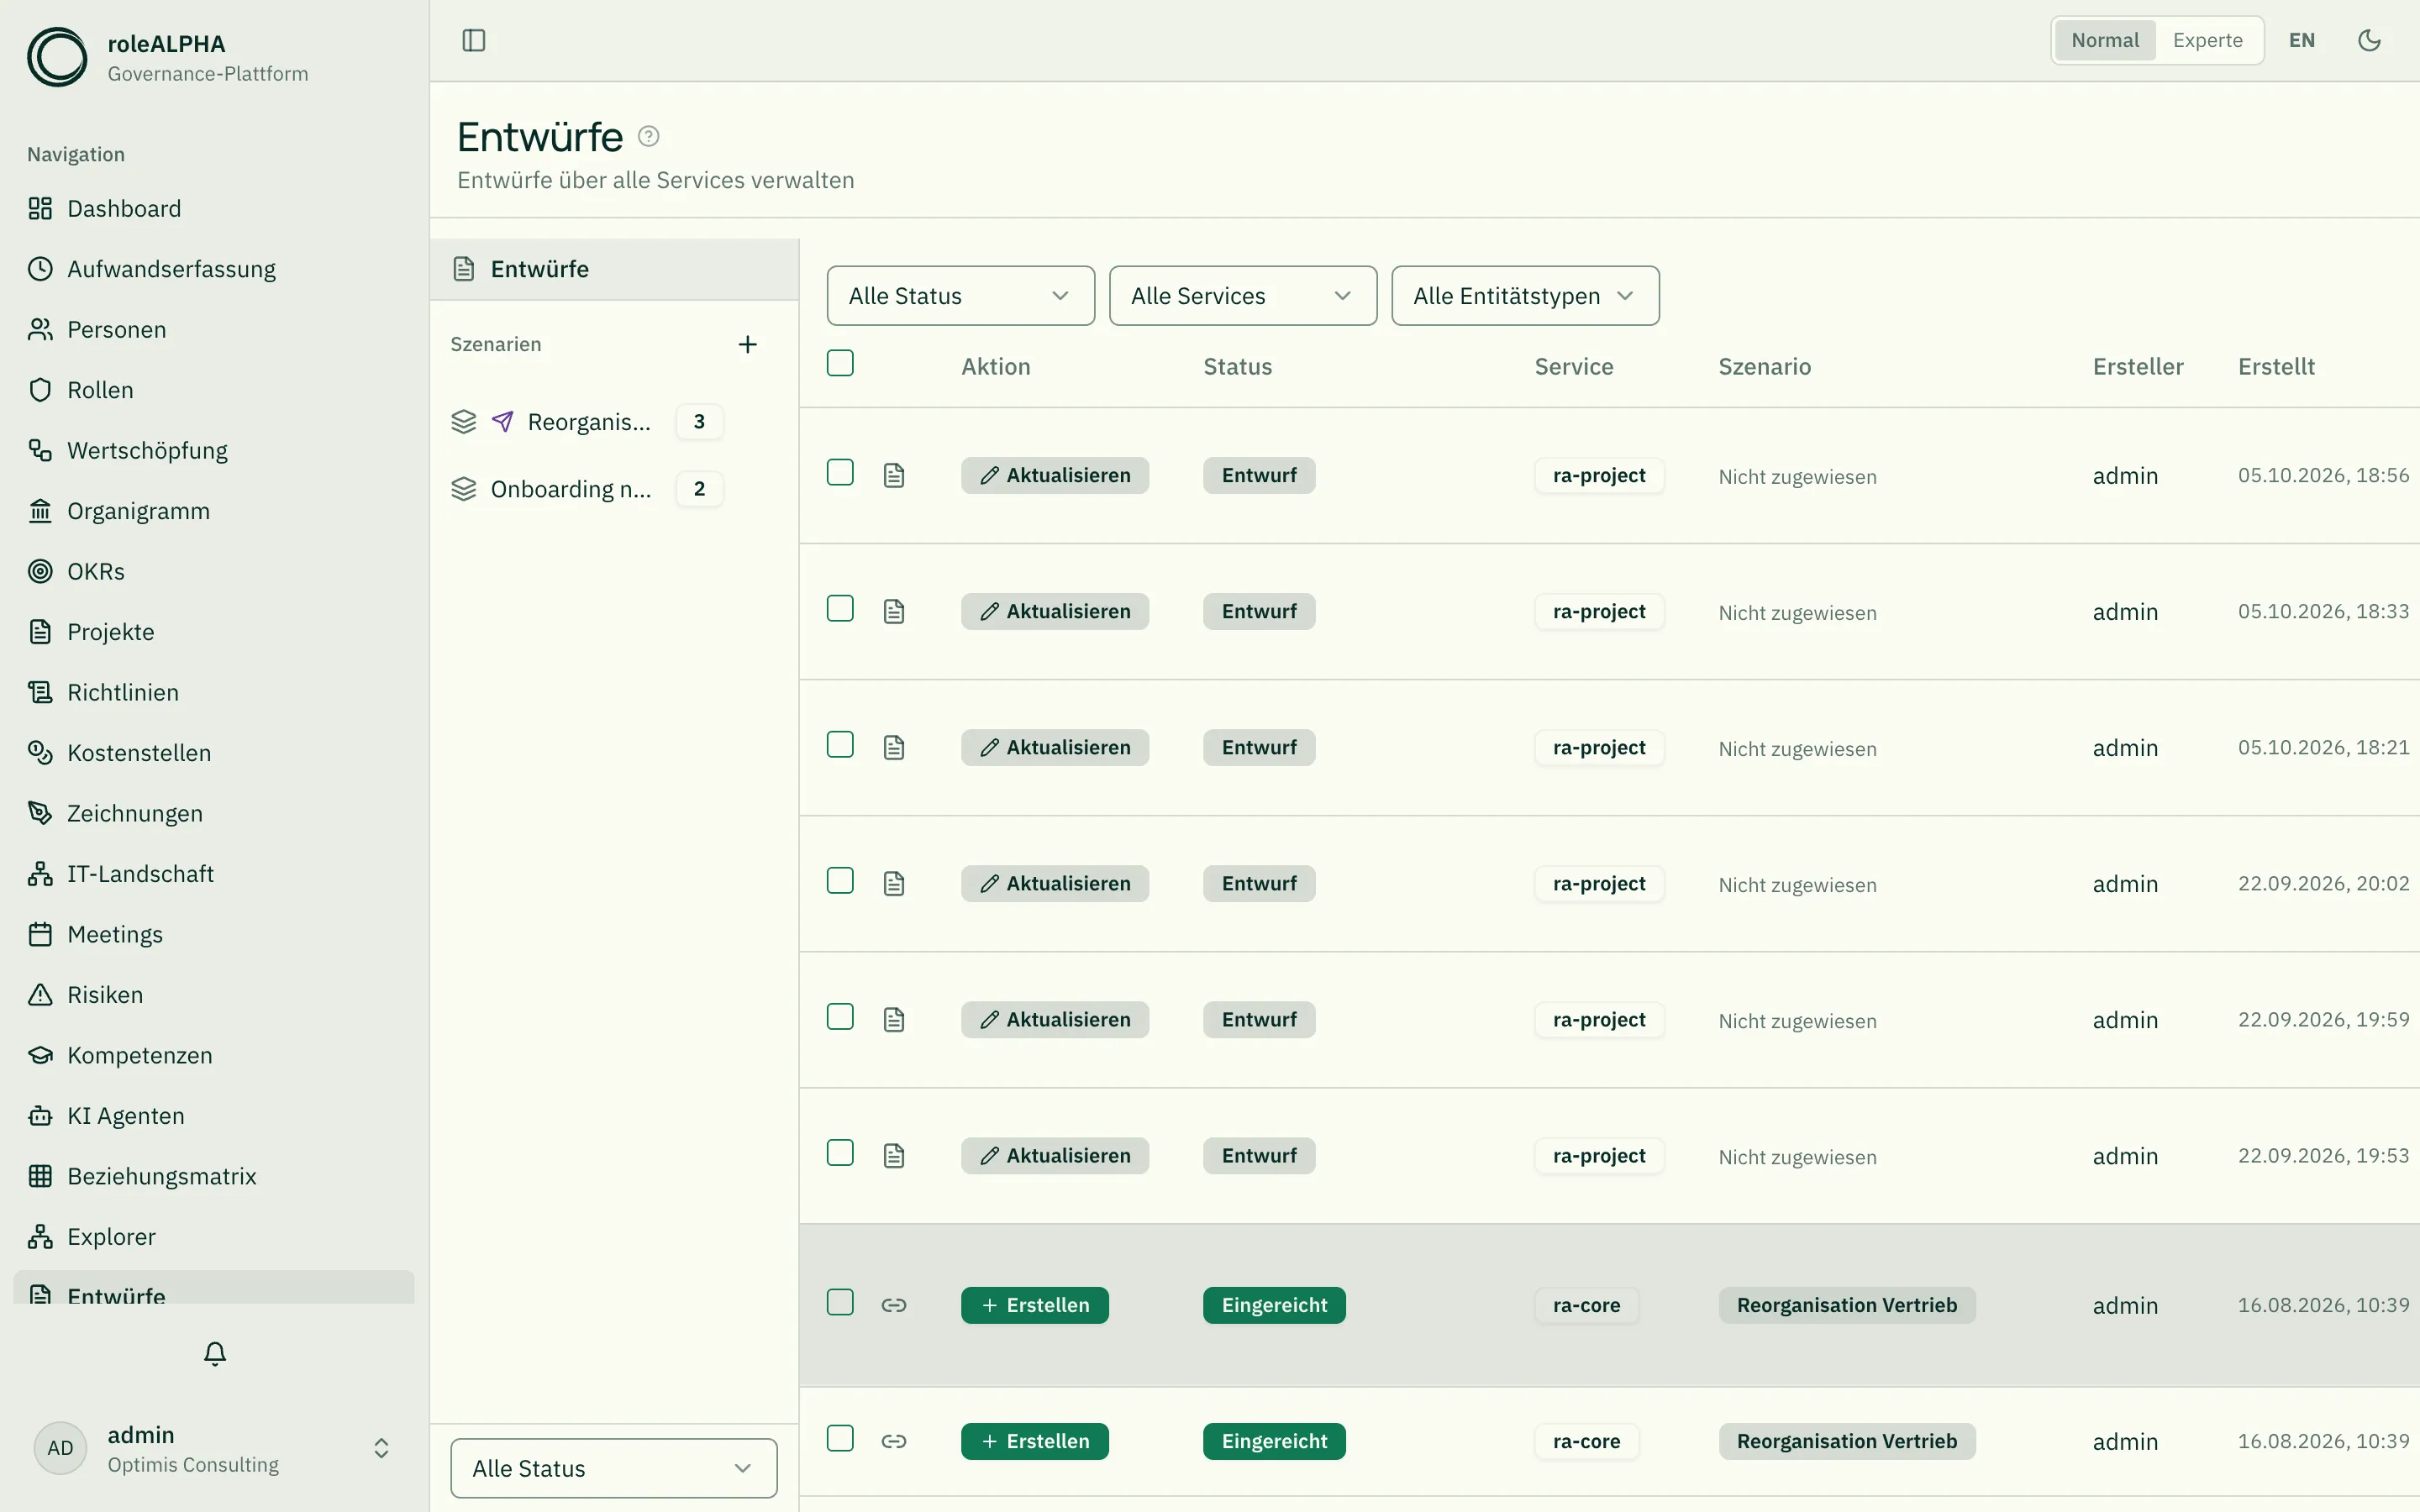This screenshot has width=2420, height=1512.
Task: Open IT-Landschaft in navigation
Action: pyautogui.click(x=215, y=873)
